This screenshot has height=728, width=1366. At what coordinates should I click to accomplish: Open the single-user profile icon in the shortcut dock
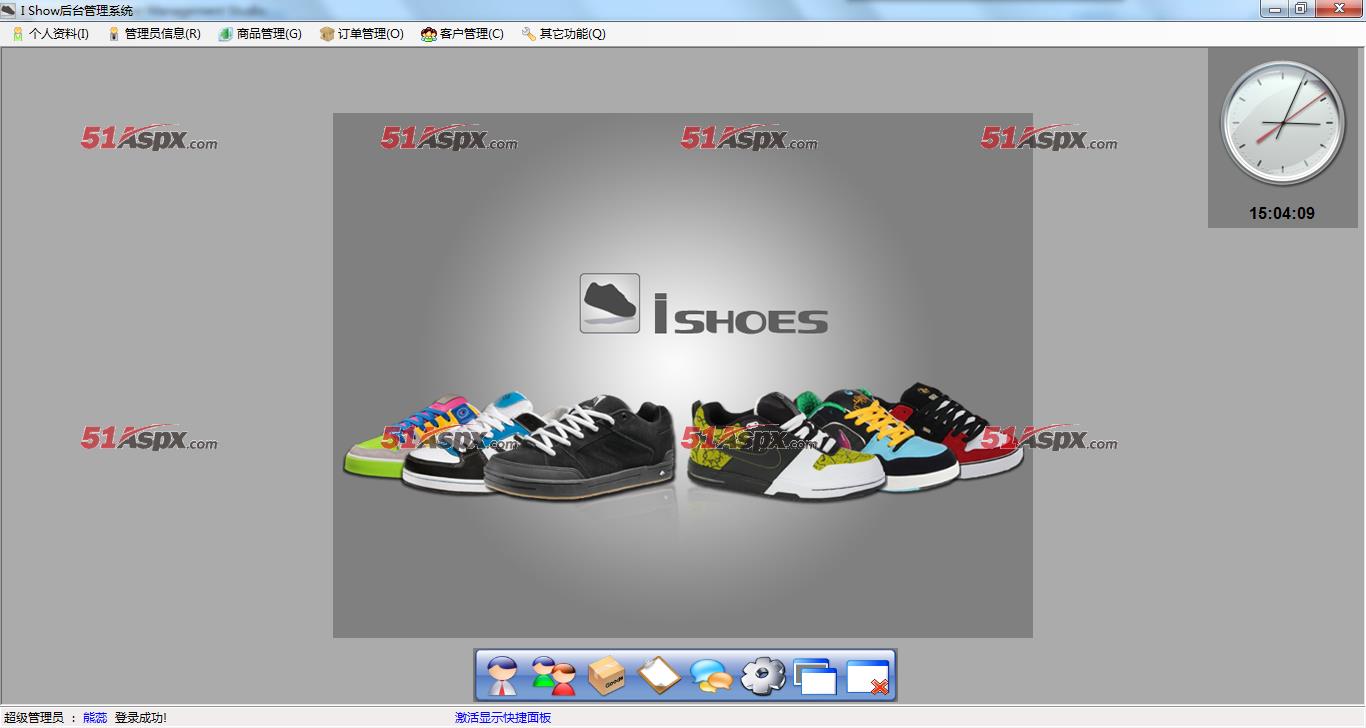point(503,676)
